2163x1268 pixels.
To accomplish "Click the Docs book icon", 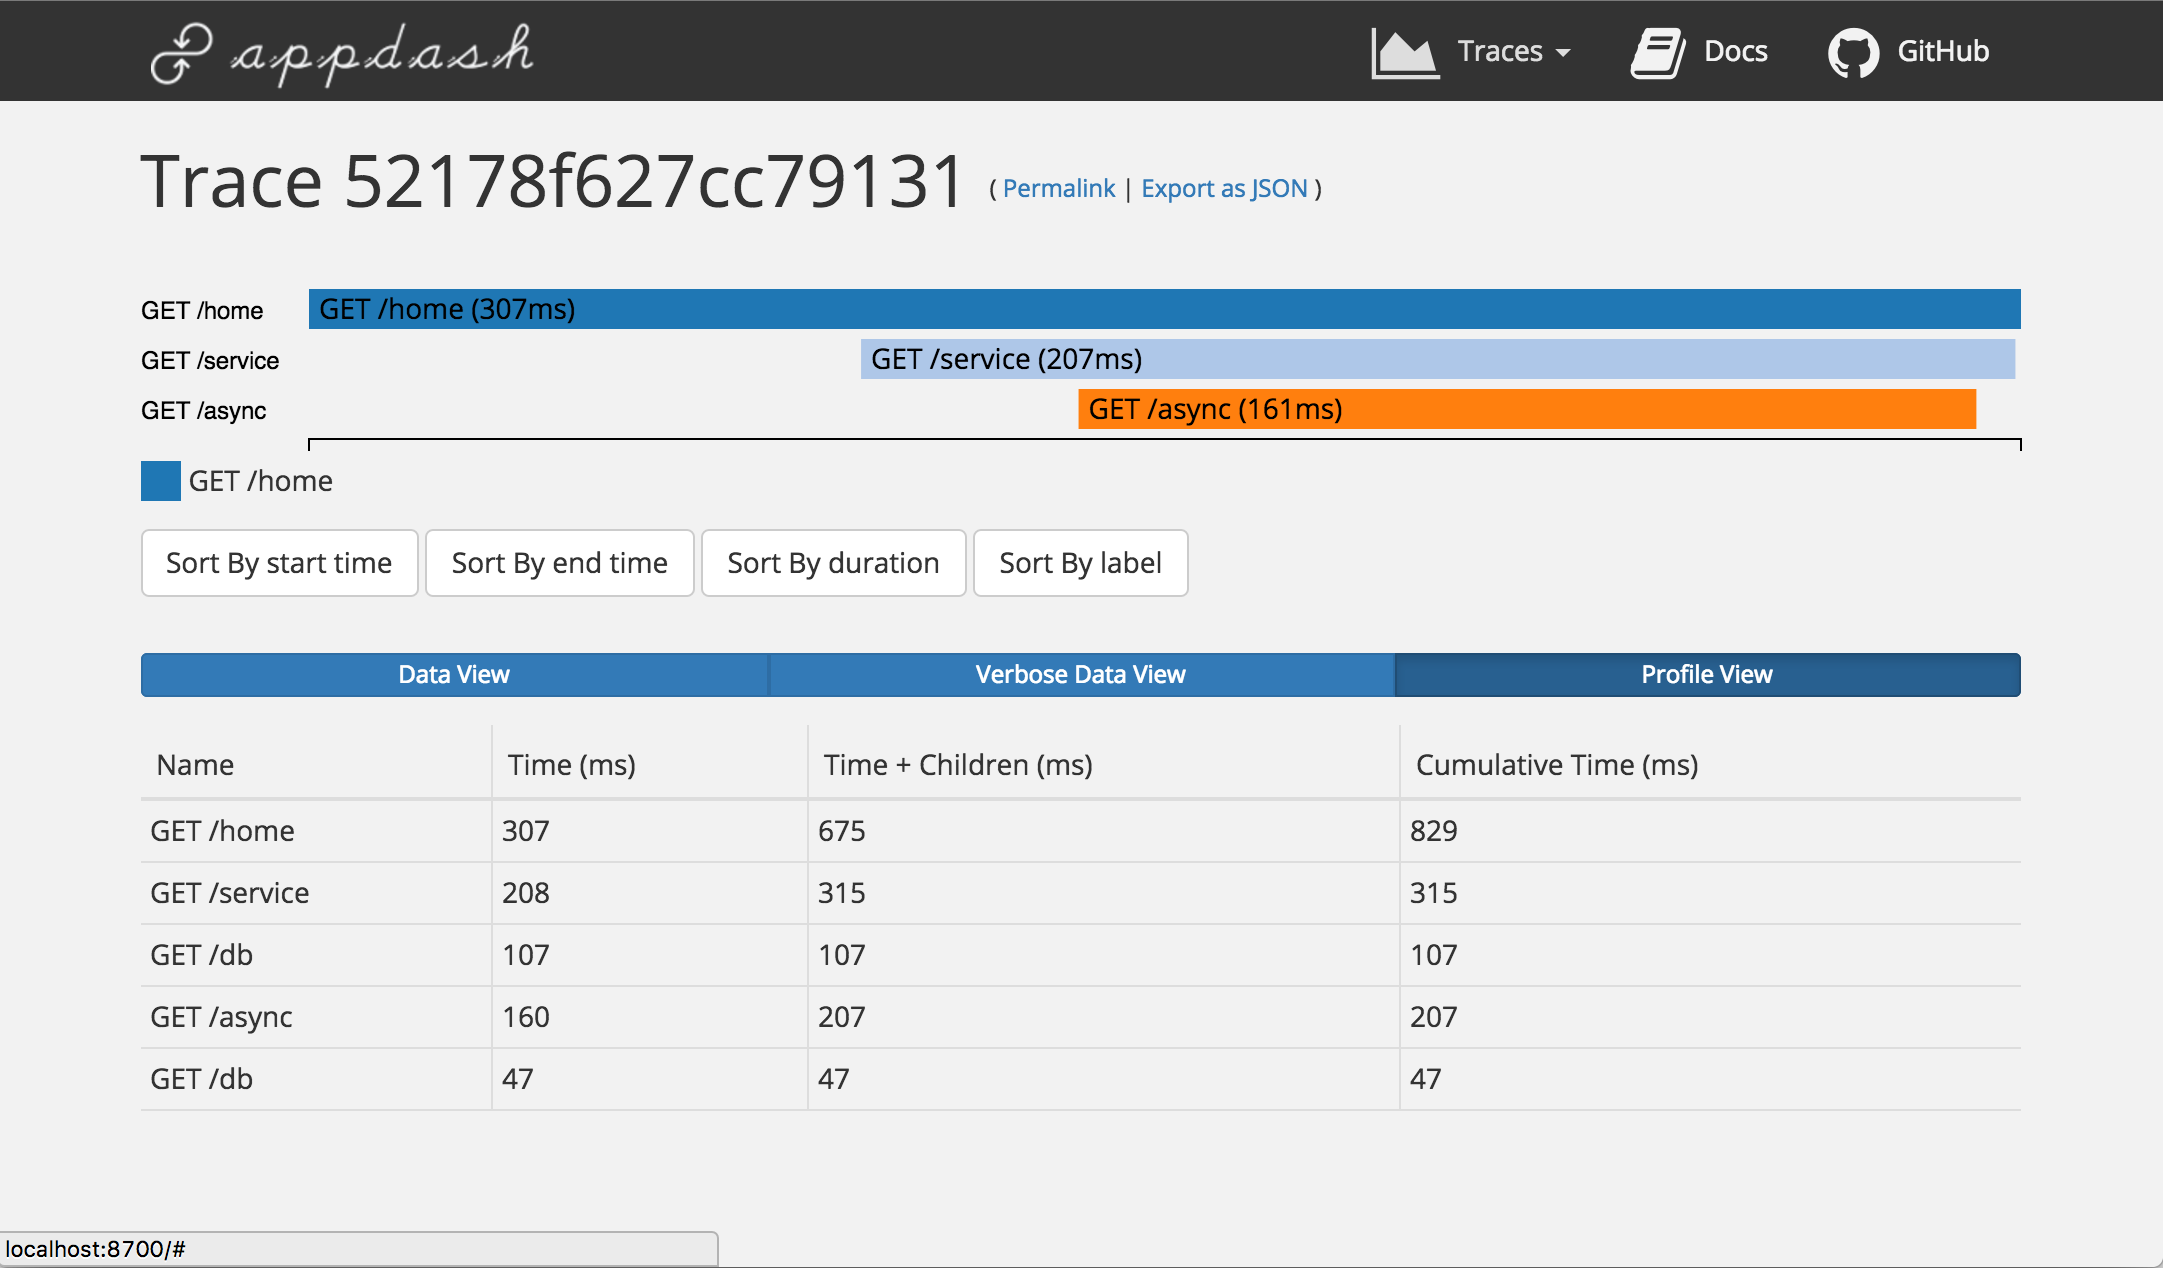I will coord(1658,53).
